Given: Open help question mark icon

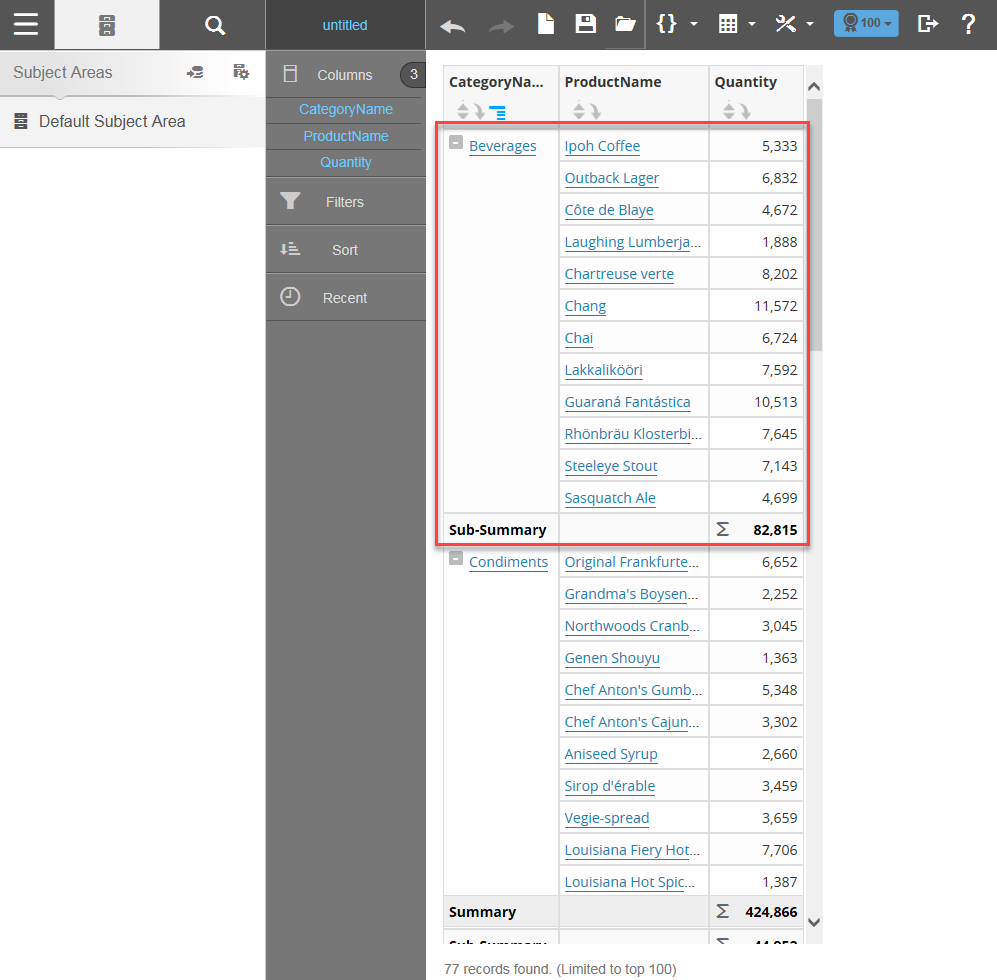Looking at the screenshot, I should [x=968, y=25].
